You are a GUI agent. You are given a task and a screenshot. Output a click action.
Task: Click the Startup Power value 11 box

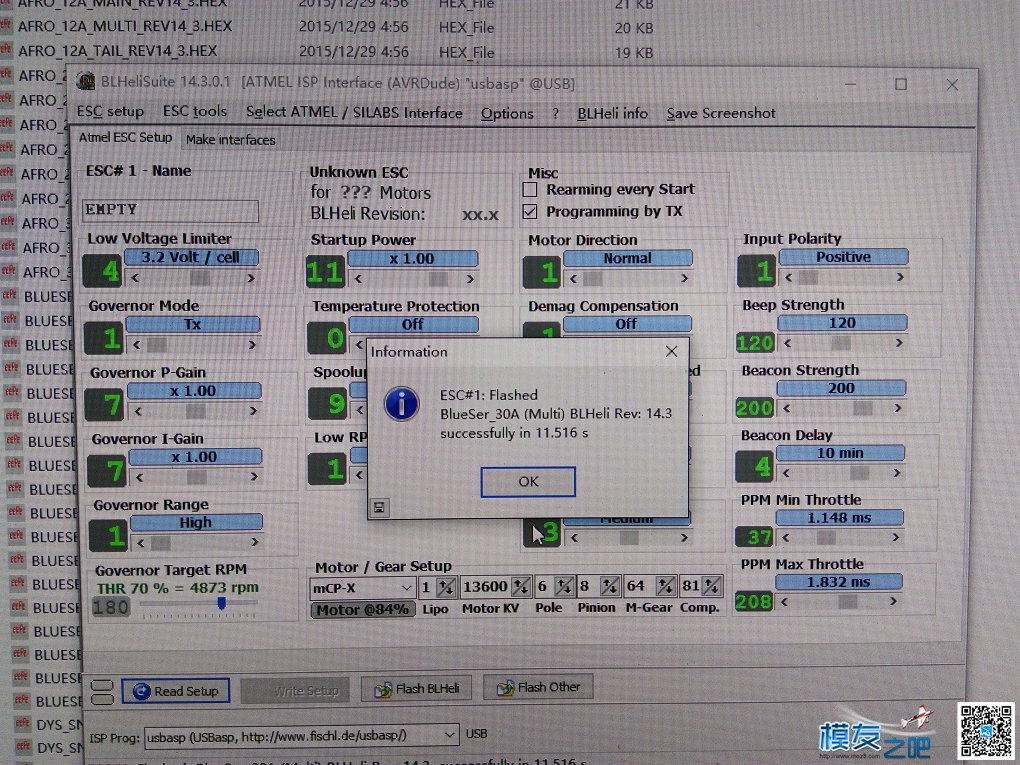coord(325,272)
